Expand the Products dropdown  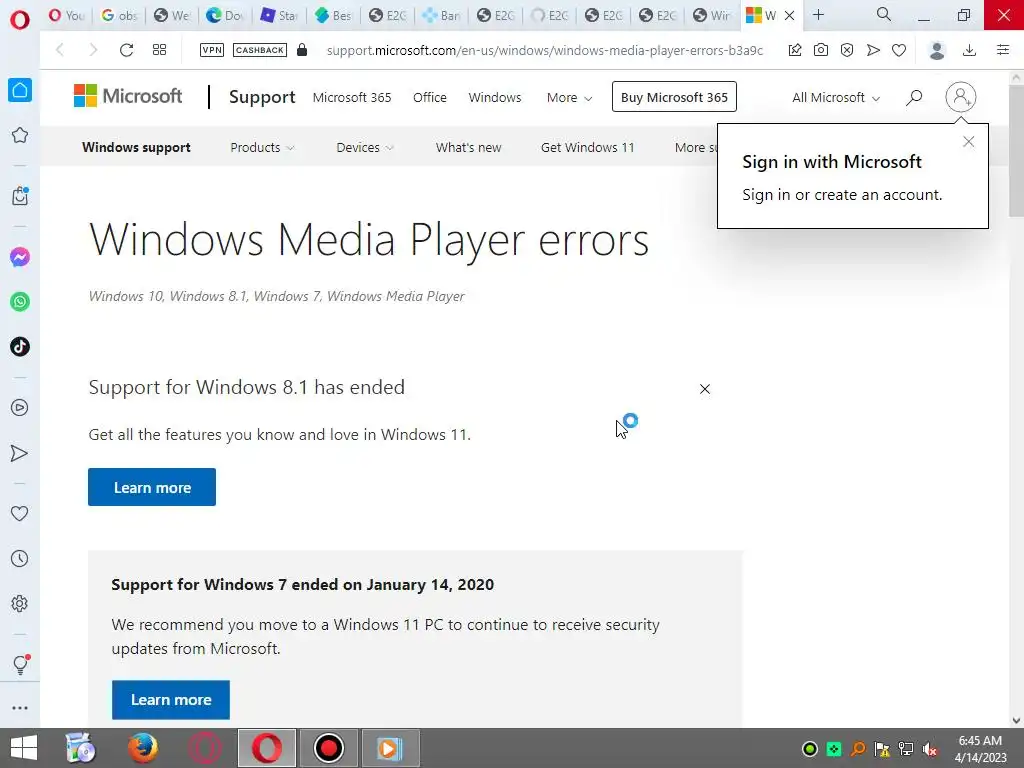click(x=262, y=148)
